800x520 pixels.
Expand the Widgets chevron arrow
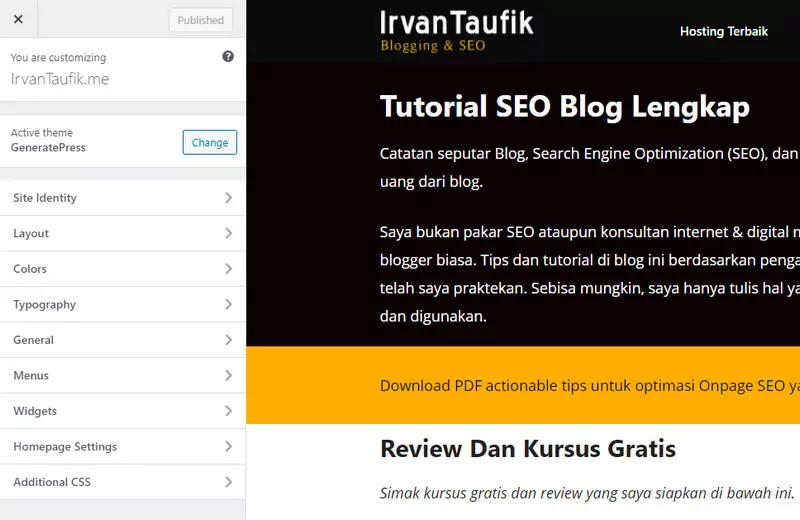click(229, 411)
